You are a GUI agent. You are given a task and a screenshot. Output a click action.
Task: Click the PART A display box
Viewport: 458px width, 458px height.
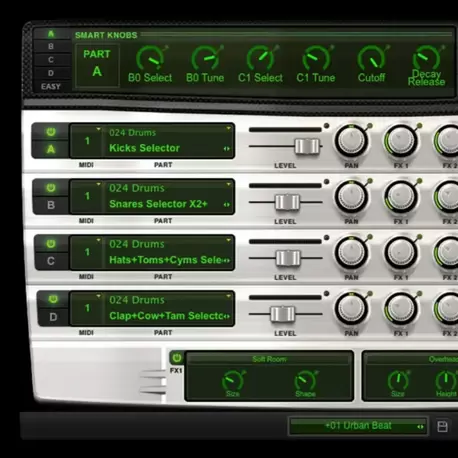point(97,65)
